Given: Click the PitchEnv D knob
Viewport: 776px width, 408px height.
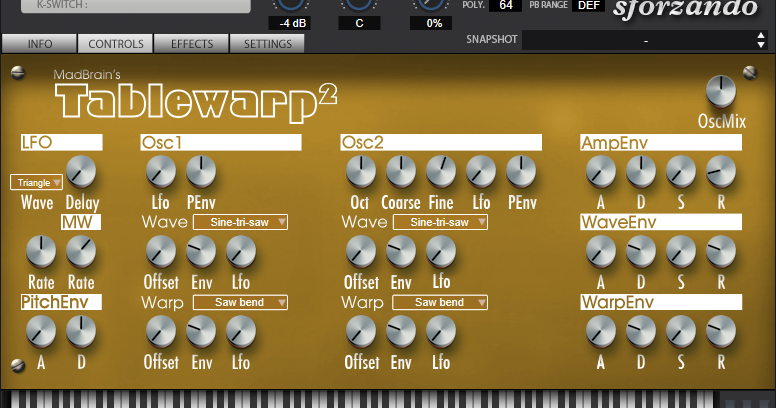Looking at the screenshot, I should (x=81, y=331).
